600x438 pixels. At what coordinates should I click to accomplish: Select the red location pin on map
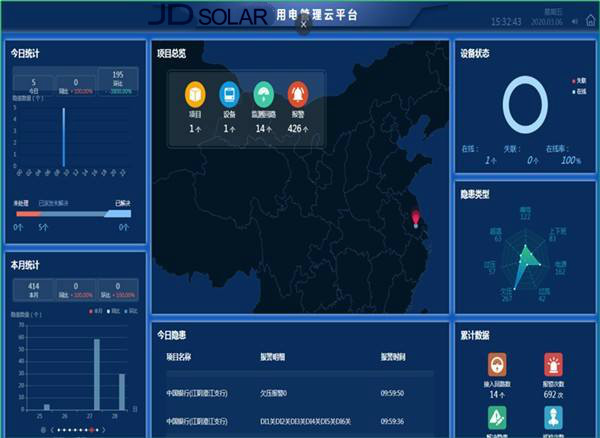coord(416,219)
